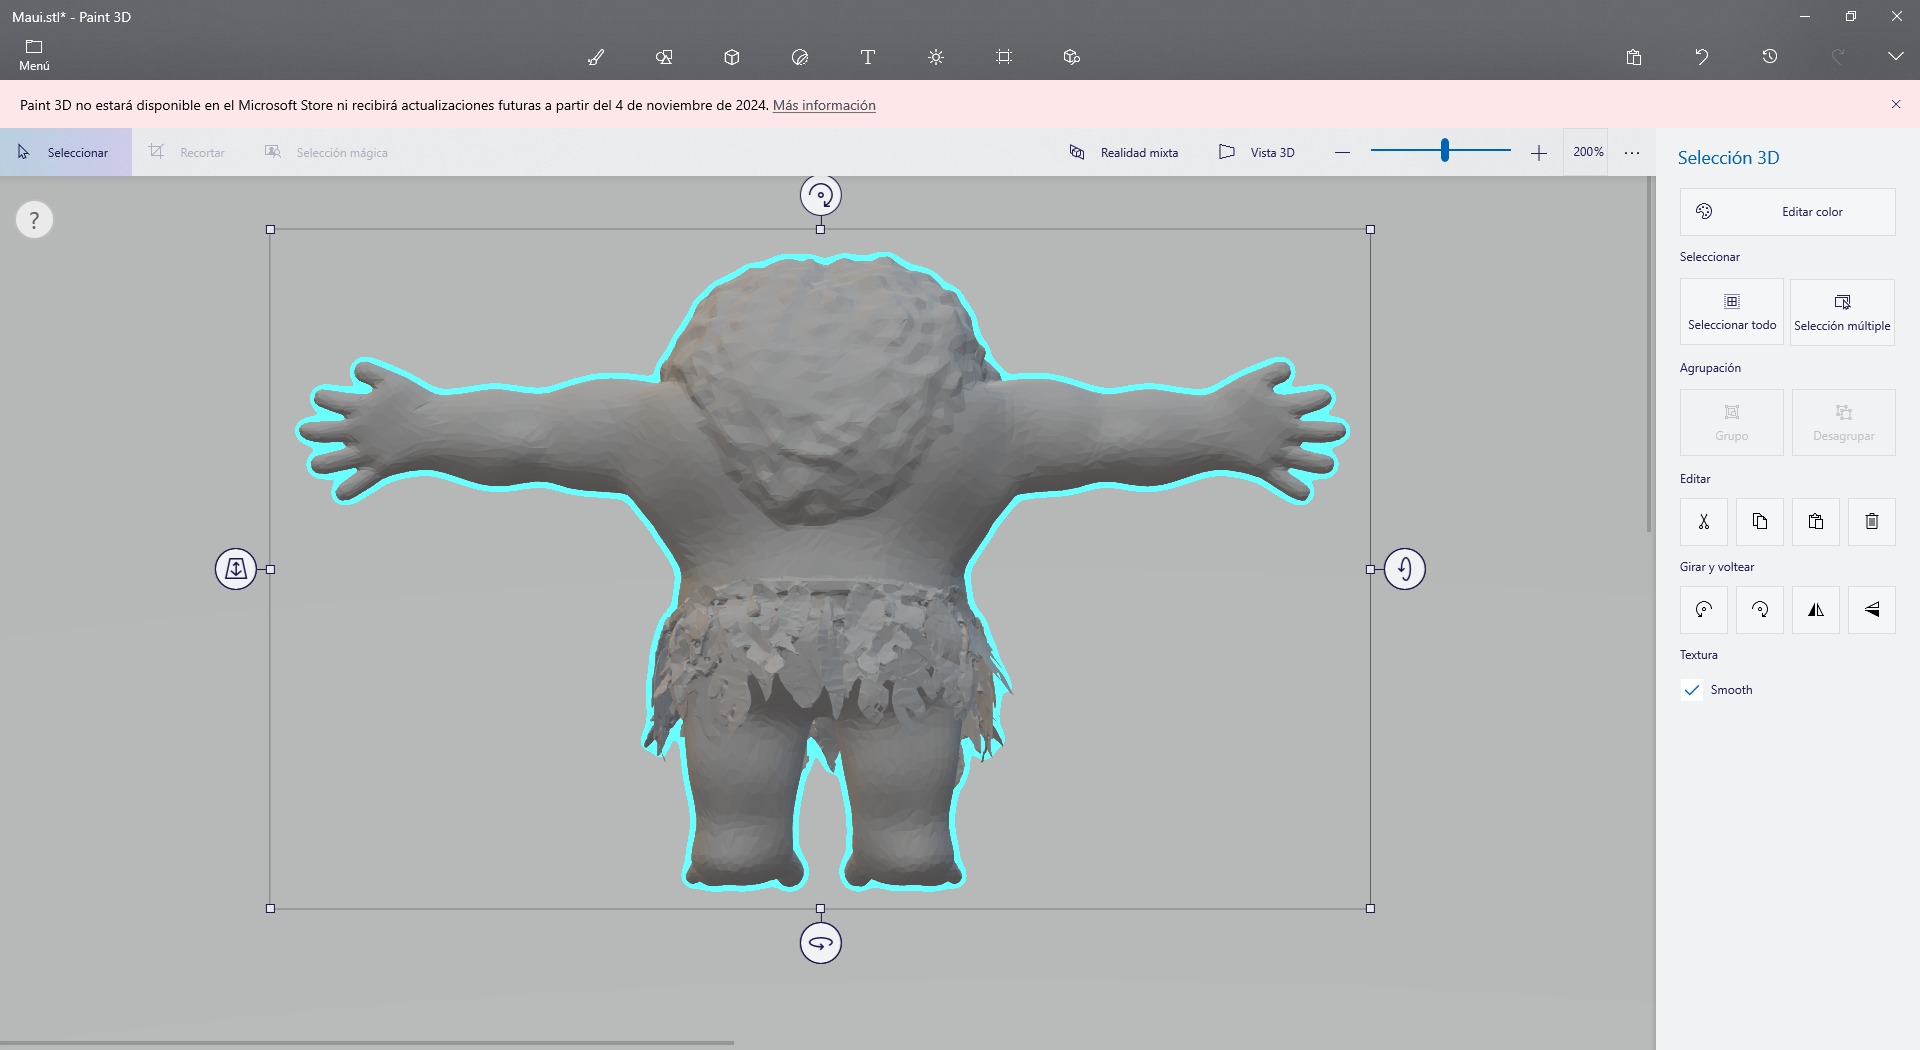Screen dimensions: 1920x1050
Task: Dismiss the Paint 3D notice banner
Action: [1896, 104]
